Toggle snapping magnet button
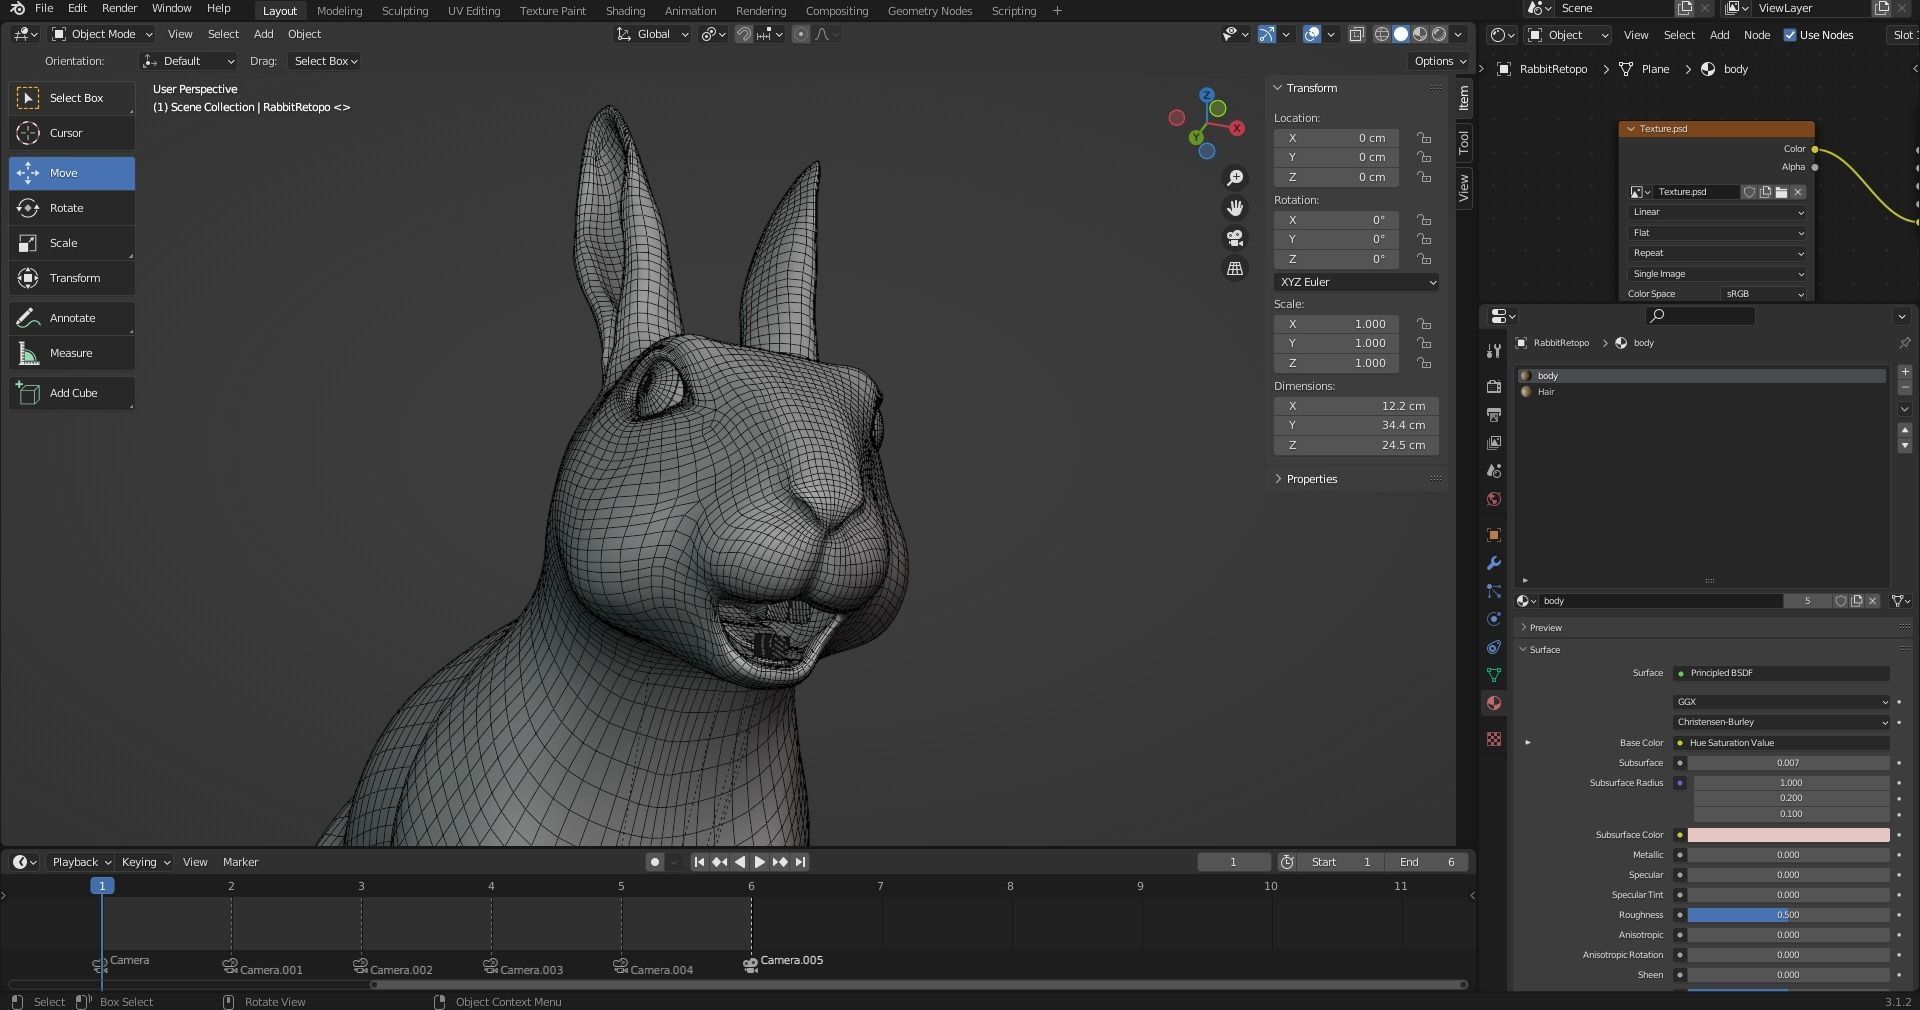This screenshot has width=1920, height=1010. pyautogui.click(x=744, y=34)
